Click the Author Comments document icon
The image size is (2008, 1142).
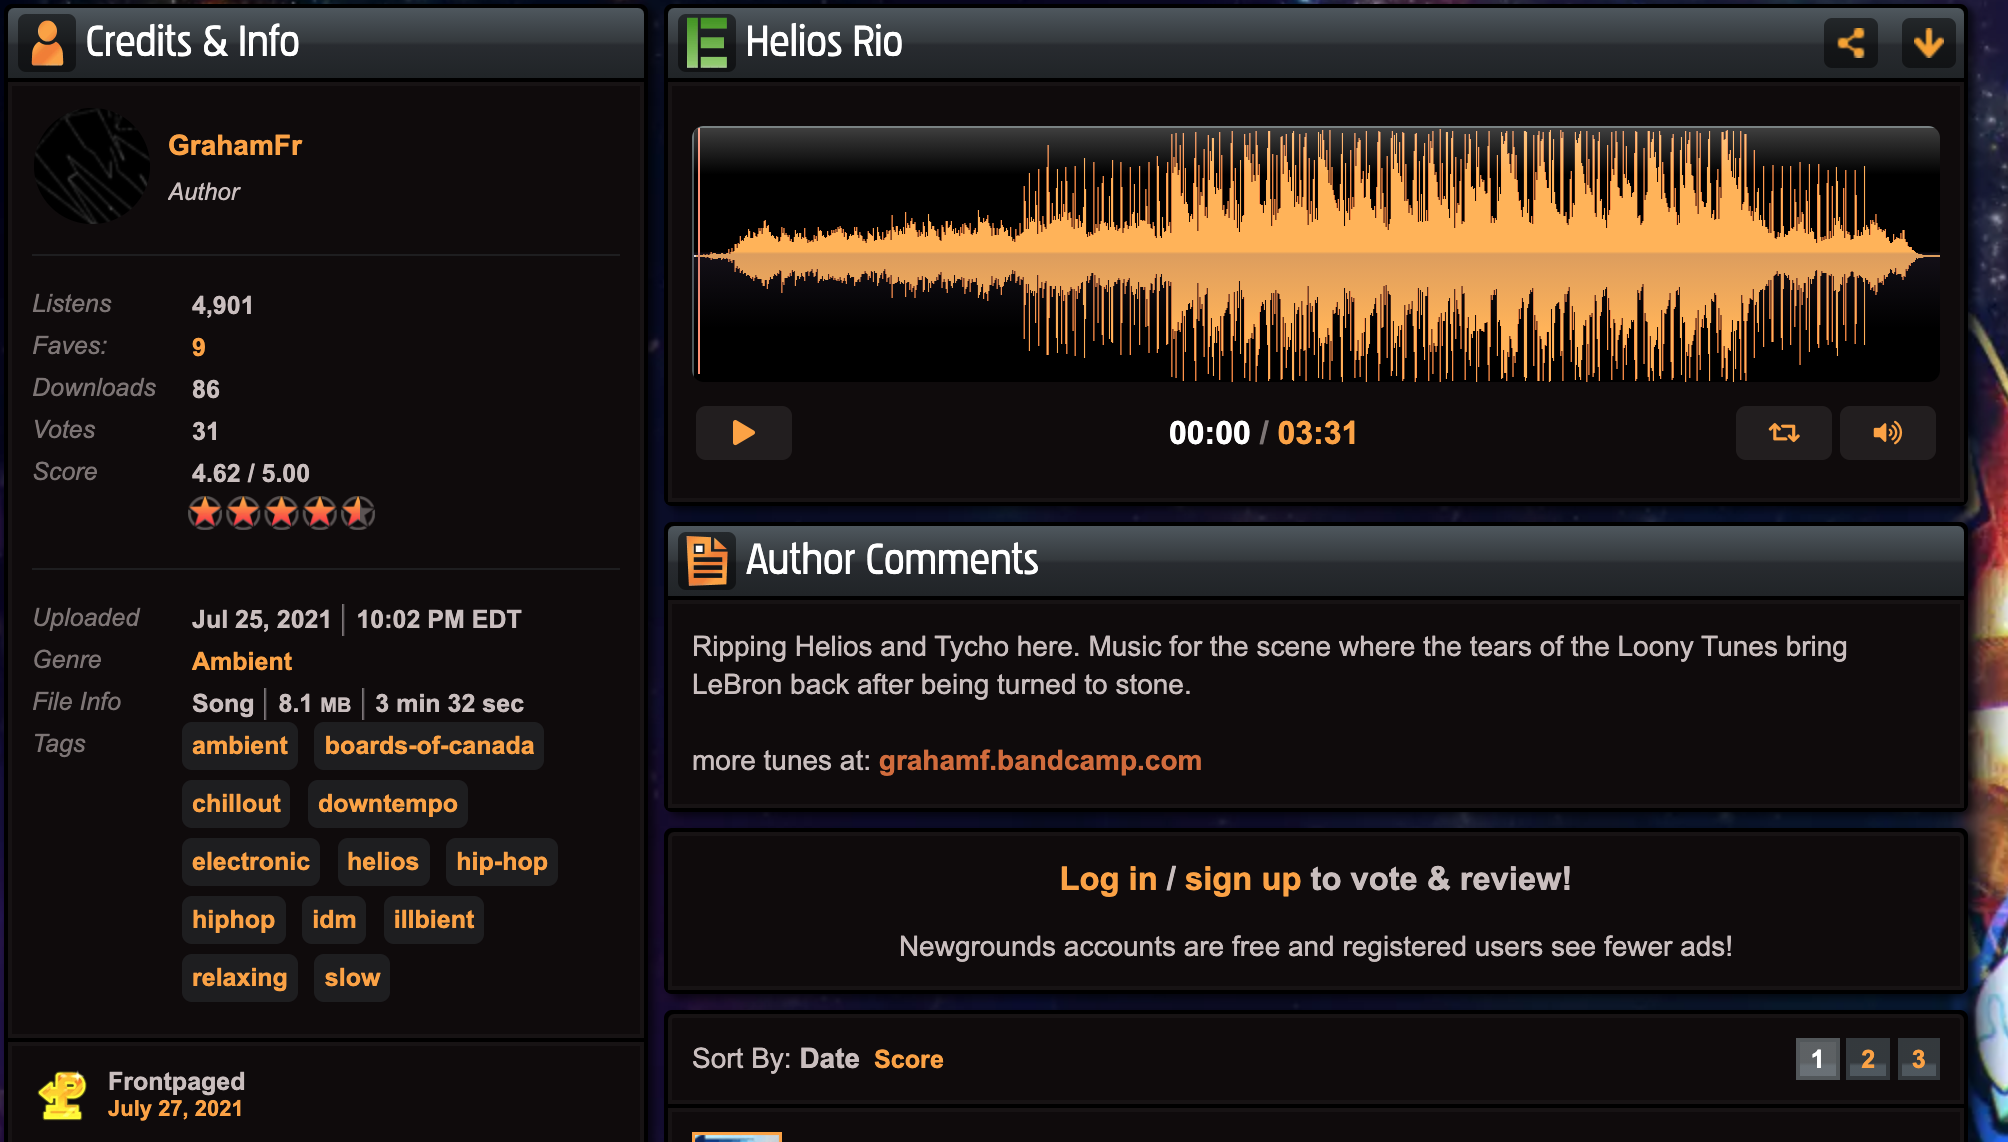point(707,560)
